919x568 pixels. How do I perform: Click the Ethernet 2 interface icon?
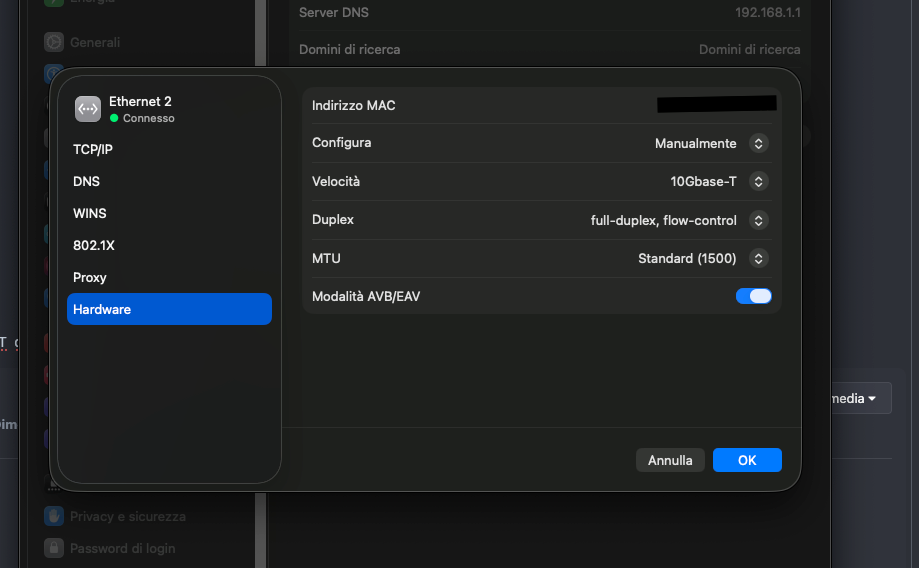(x=88, y=109)
